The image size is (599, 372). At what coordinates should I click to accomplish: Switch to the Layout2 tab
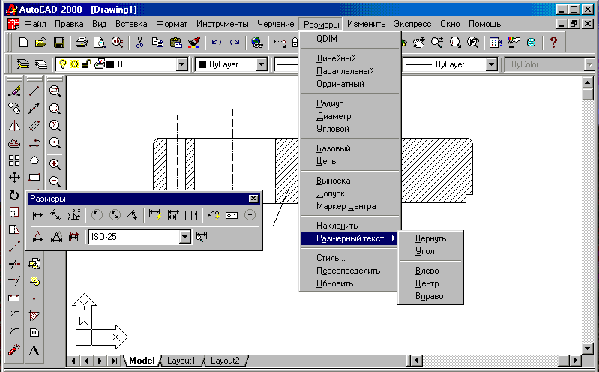[x=224, y=361]
